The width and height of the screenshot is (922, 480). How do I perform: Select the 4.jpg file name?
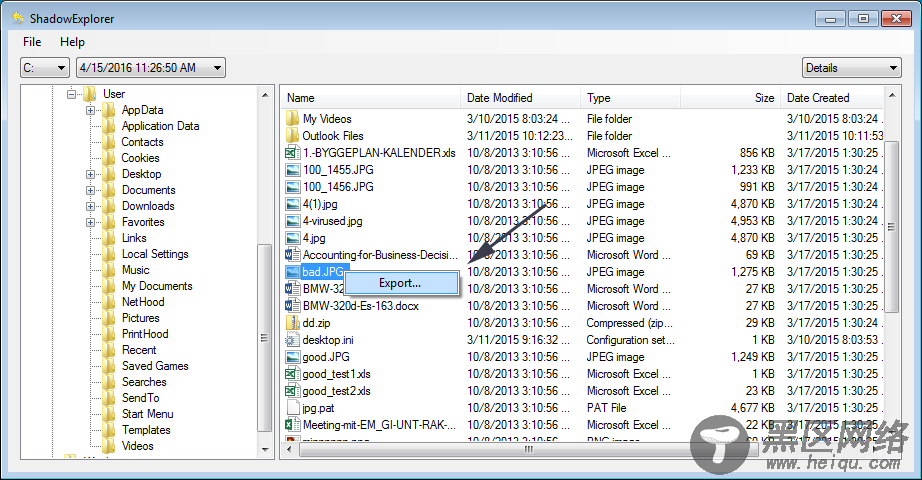click(x=314, y=238)
